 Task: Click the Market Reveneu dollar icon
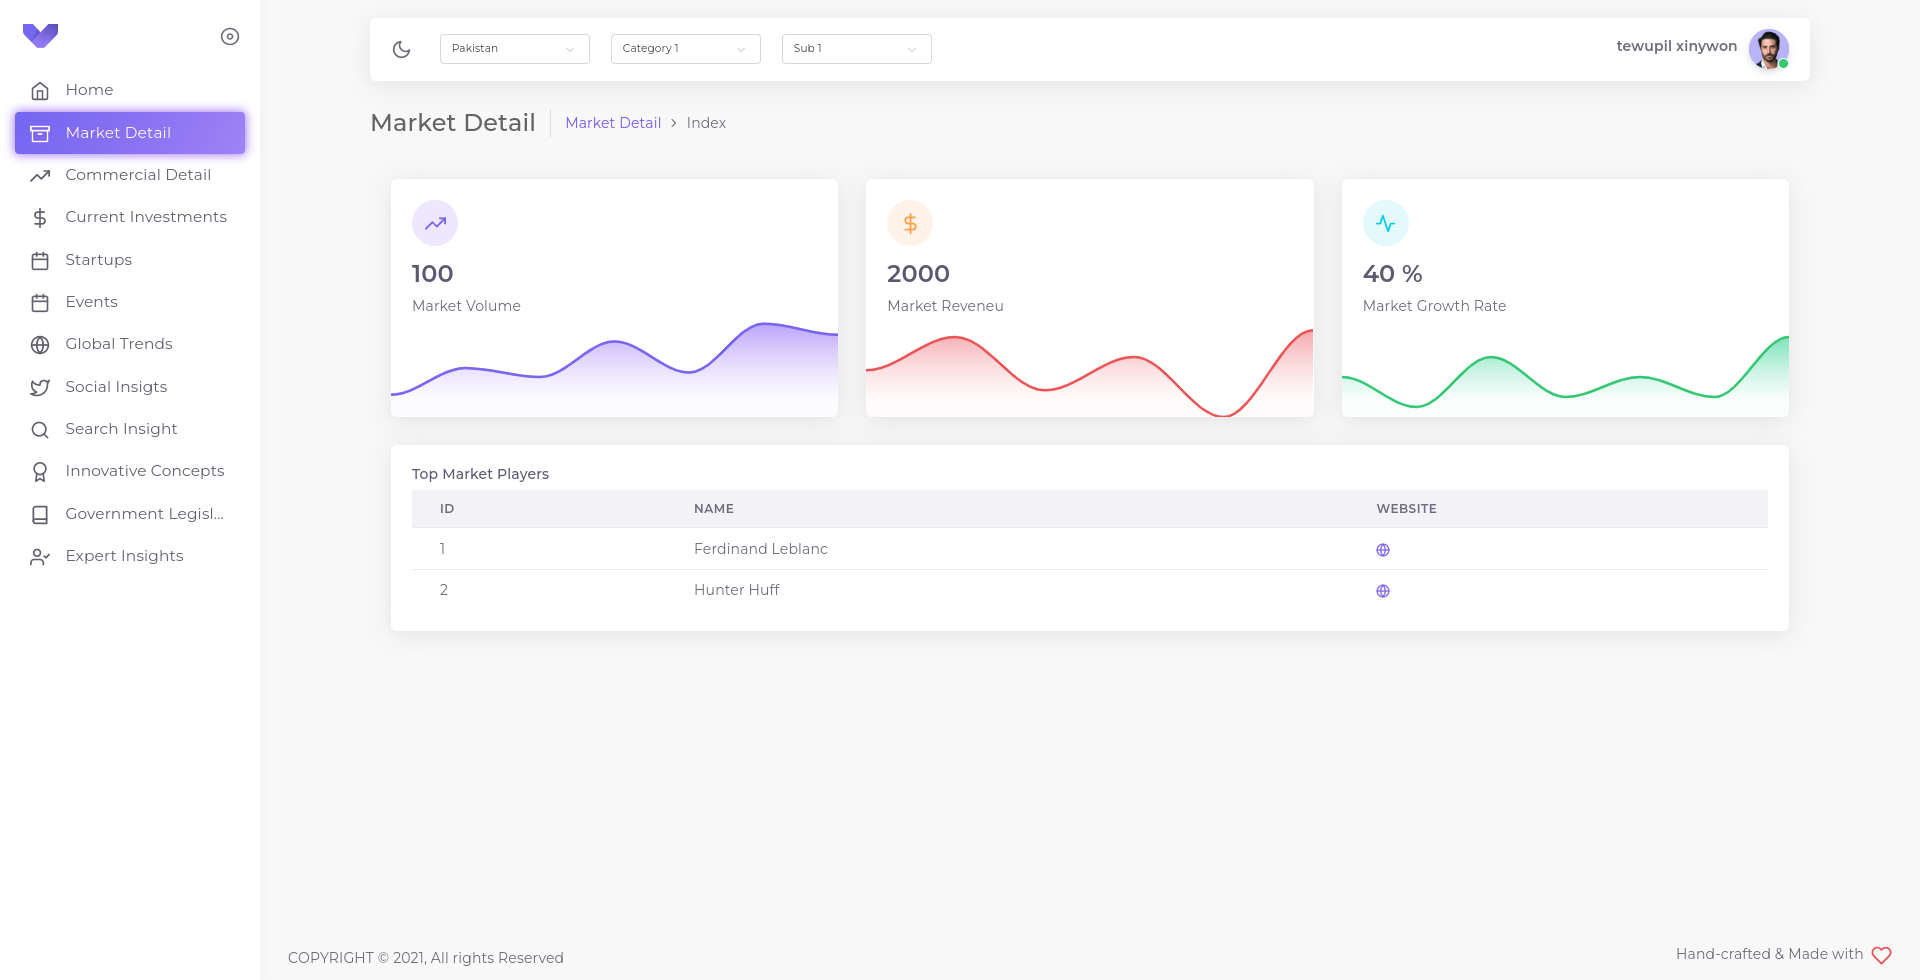[x=910, y=223]
